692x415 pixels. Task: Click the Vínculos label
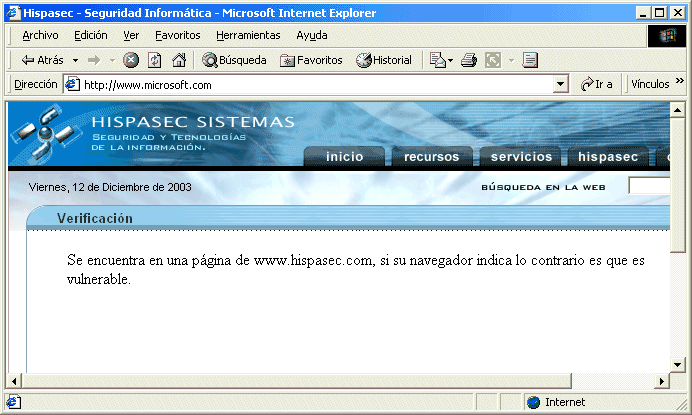pyautogui.click(x=650, y=84)
